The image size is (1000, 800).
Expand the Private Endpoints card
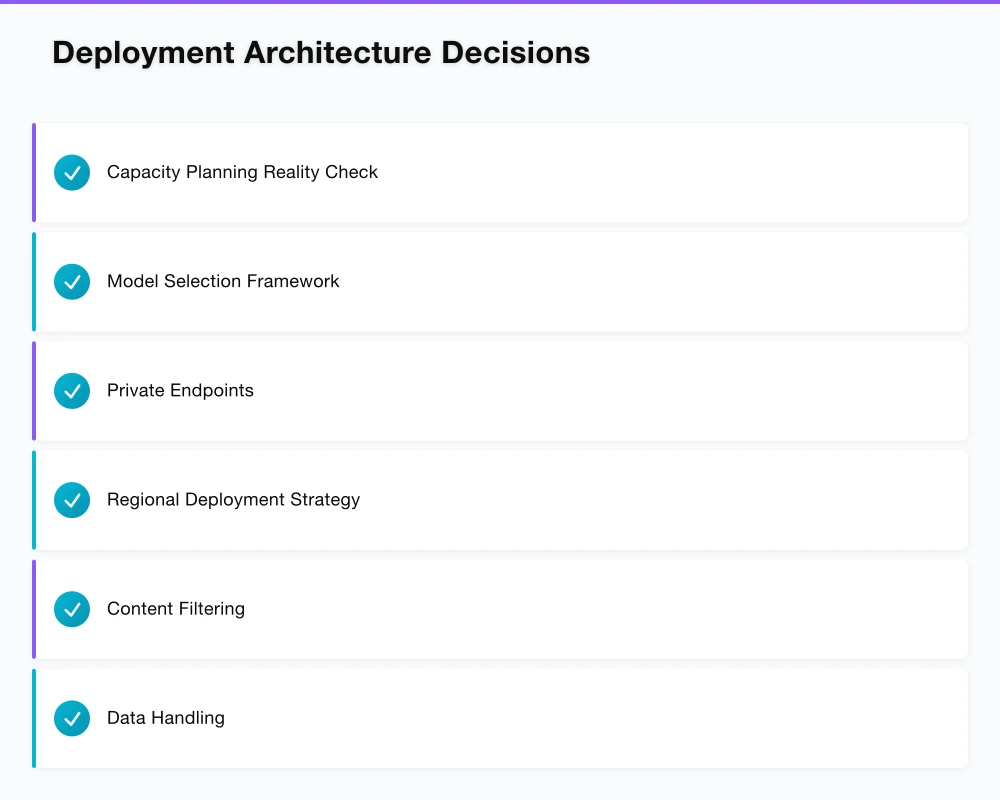[x=500, y=391]
